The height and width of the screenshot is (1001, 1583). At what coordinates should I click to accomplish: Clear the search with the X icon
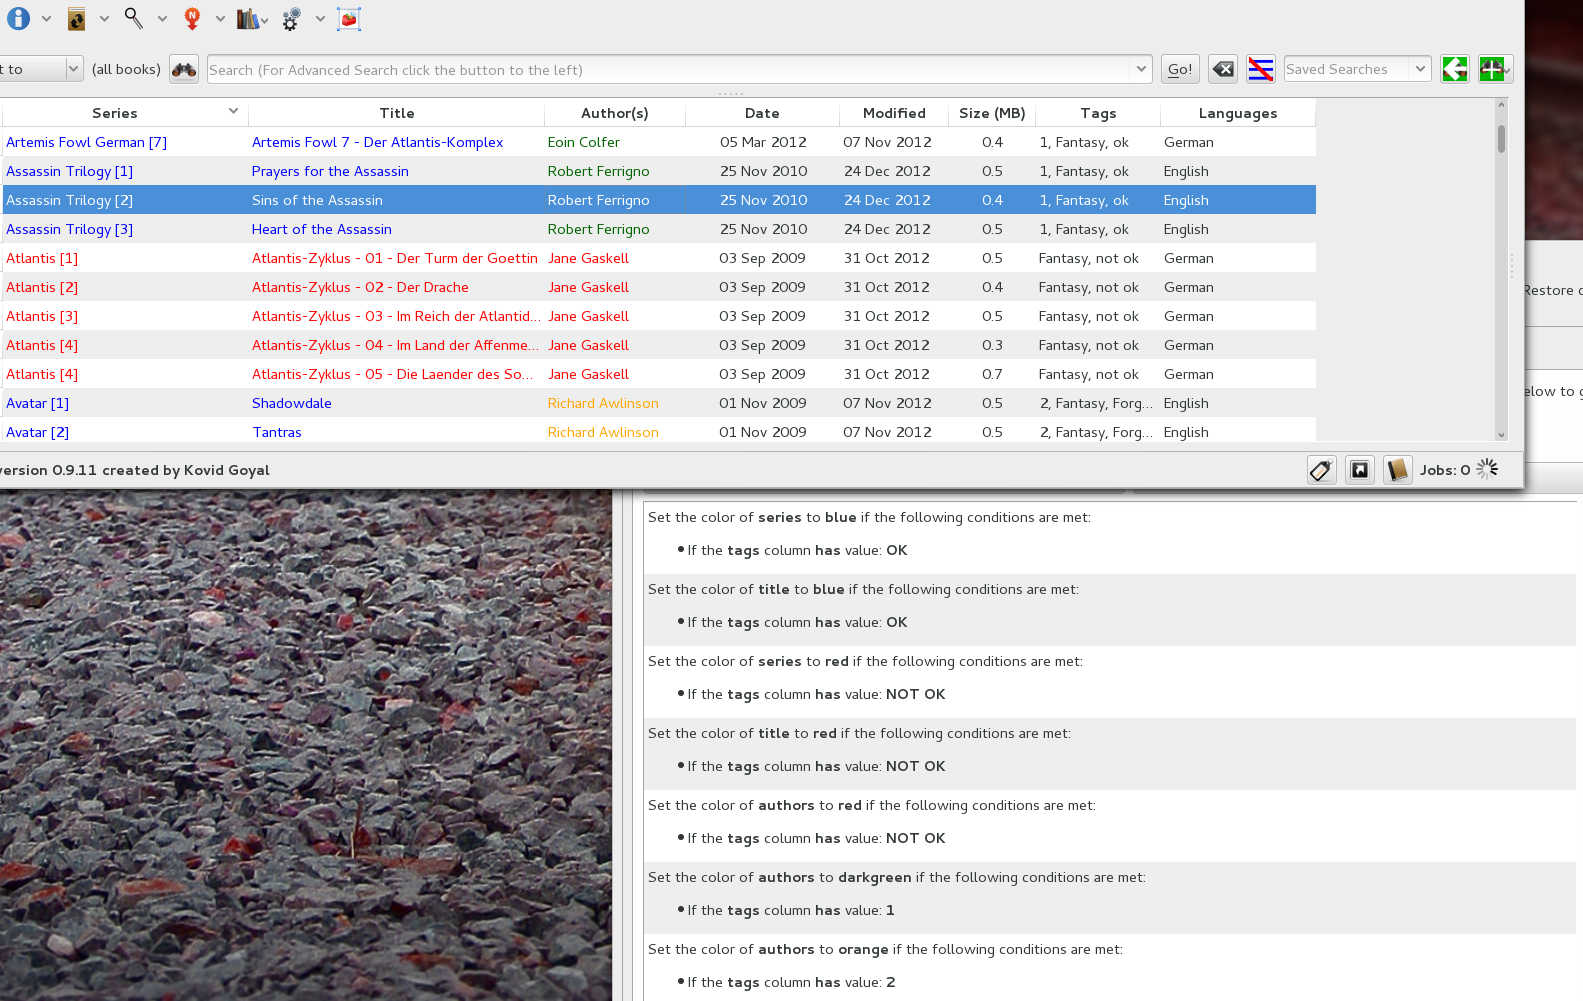(1223, 69)
